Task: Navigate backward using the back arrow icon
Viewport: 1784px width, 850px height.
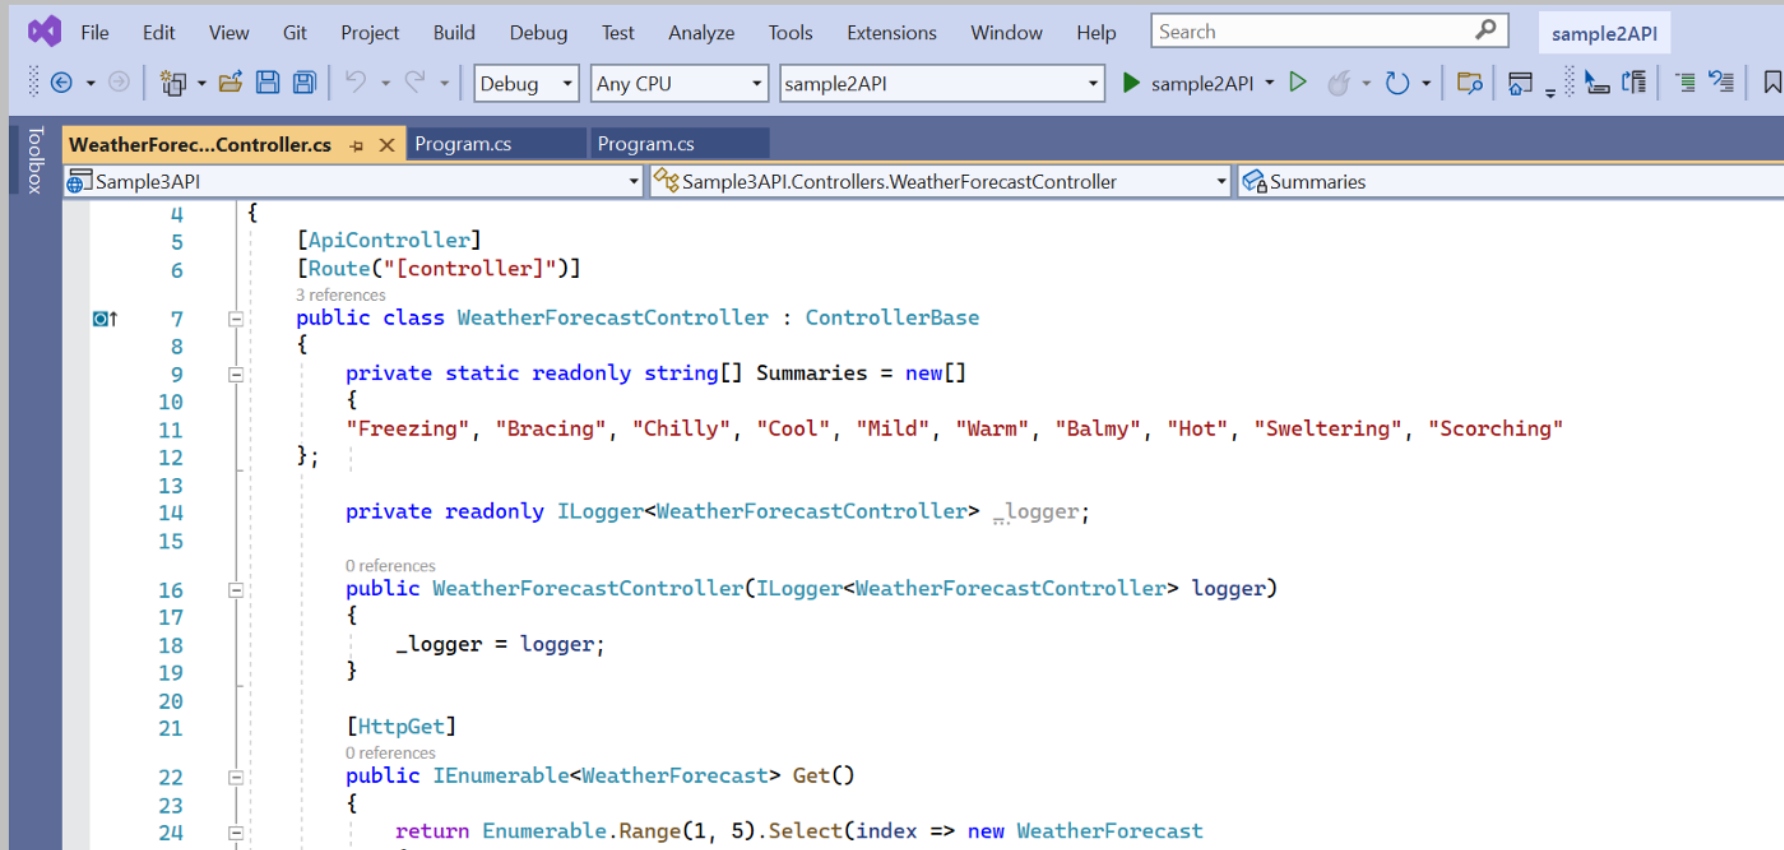Action: click(61, 83)
